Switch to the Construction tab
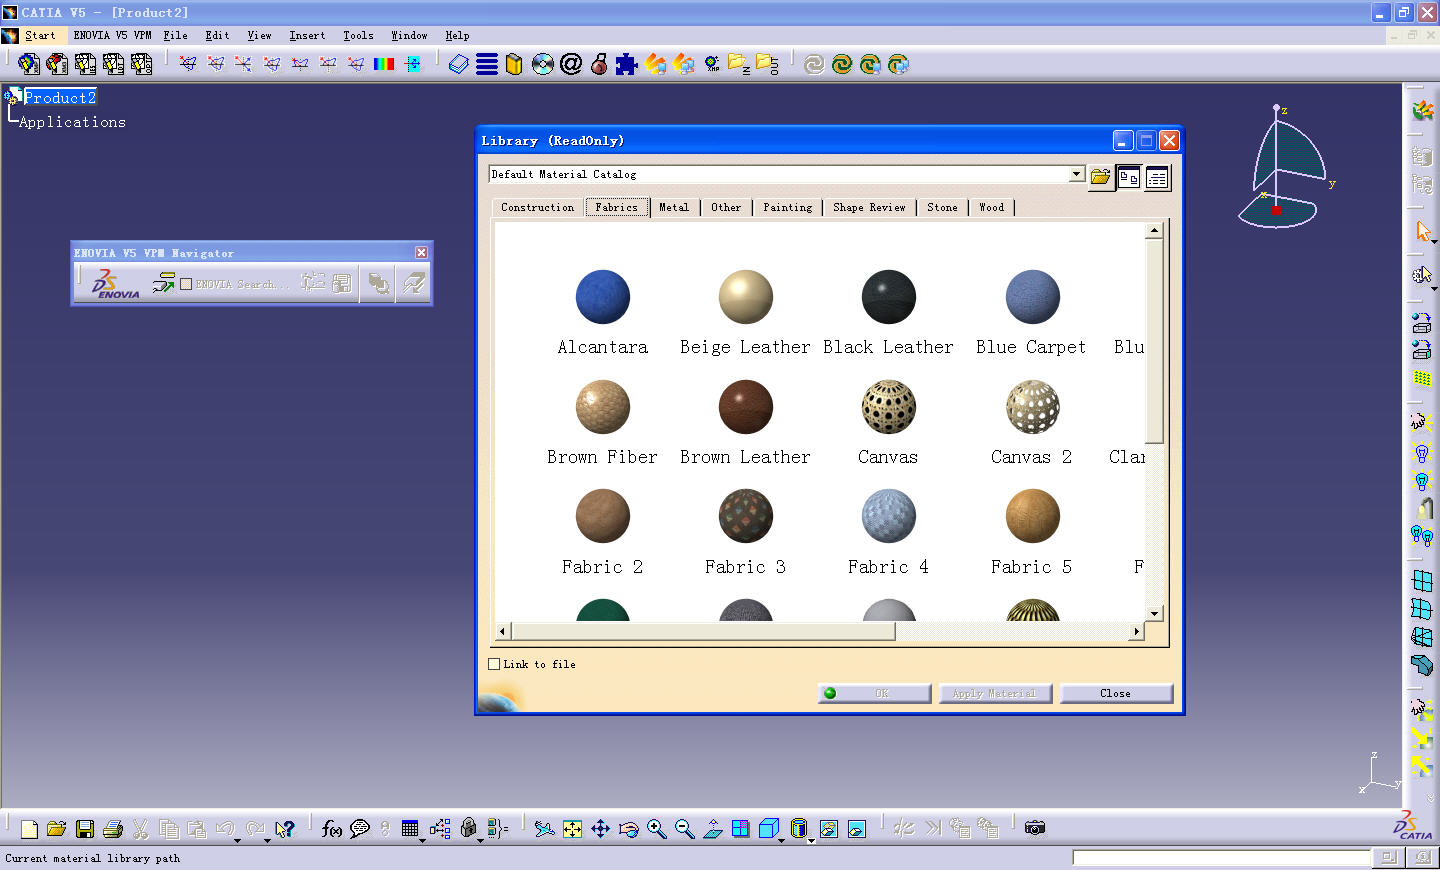The height and width of the screenshot is (870, 1440). (x=537, y=207)
